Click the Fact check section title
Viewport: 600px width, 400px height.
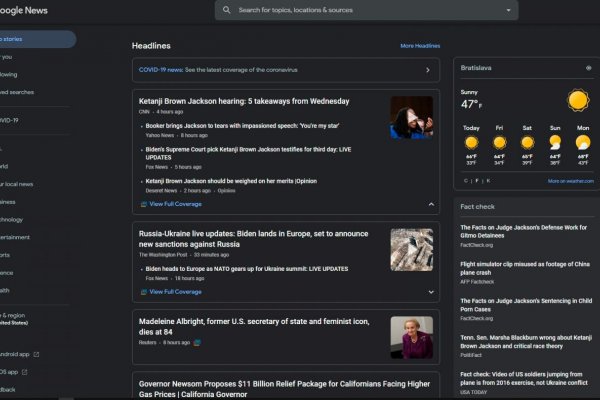pos(478,207)
